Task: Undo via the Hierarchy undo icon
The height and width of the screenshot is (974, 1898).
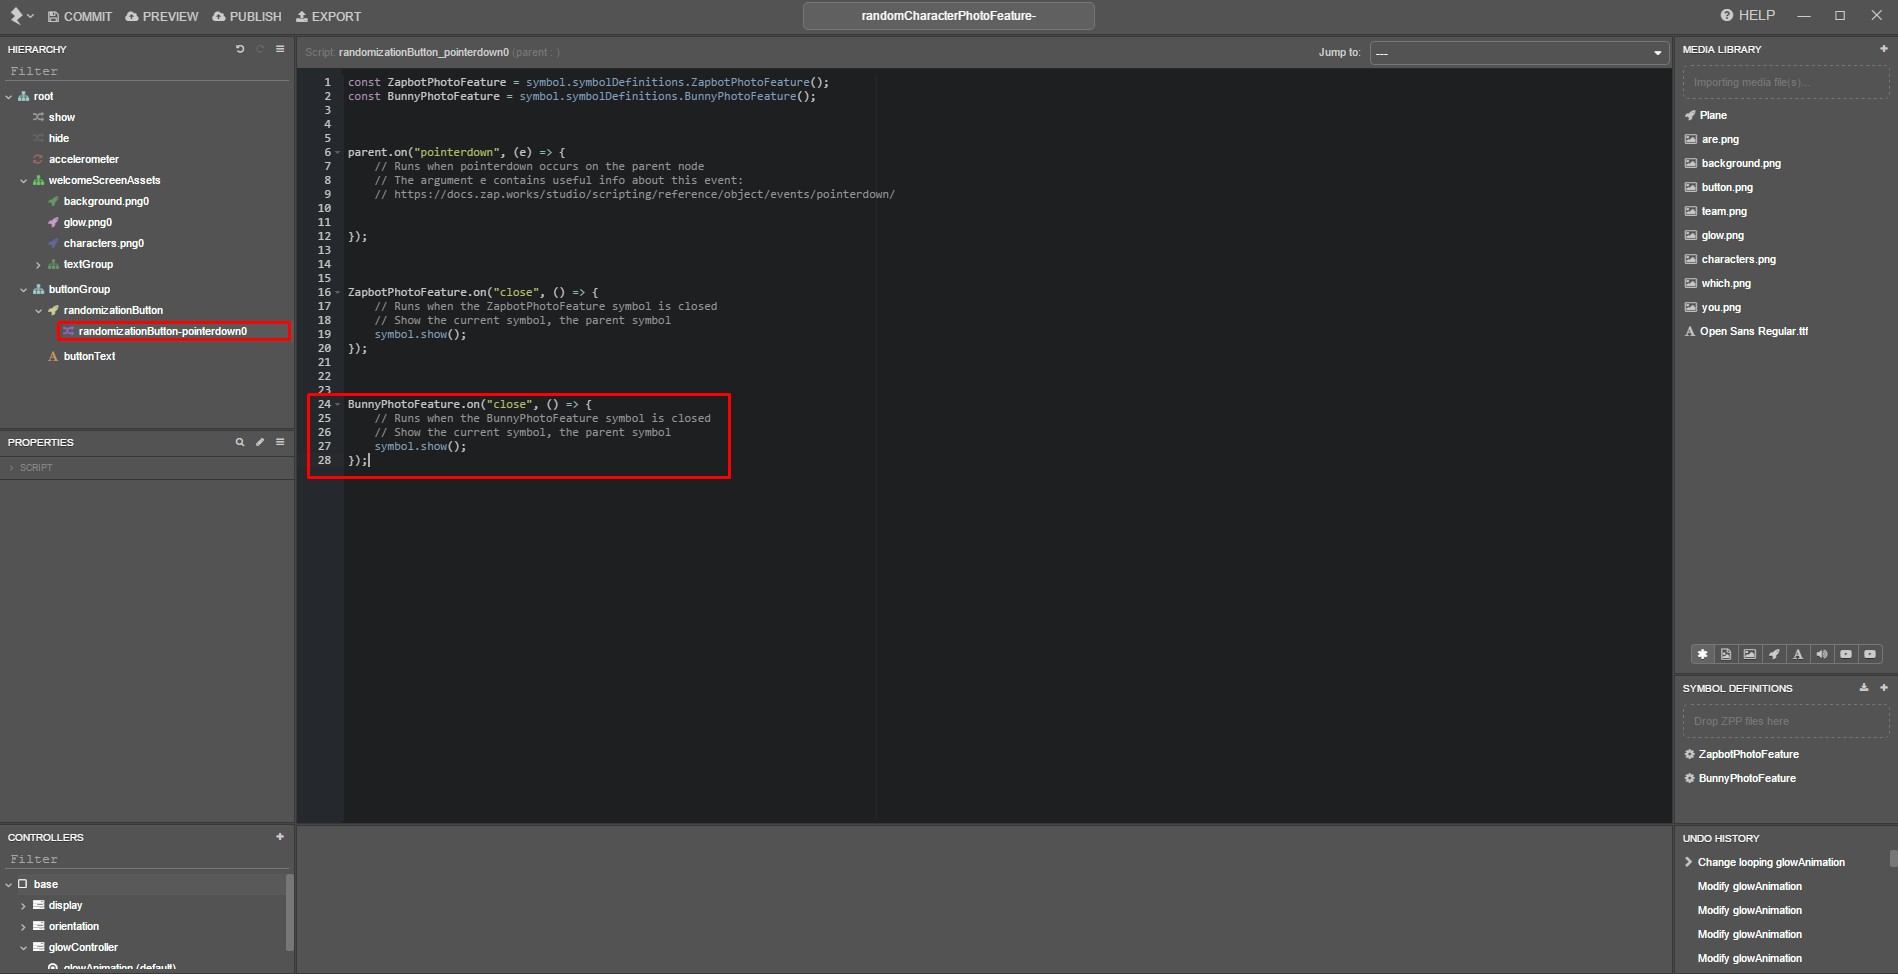Action: [x=240, y=49]
